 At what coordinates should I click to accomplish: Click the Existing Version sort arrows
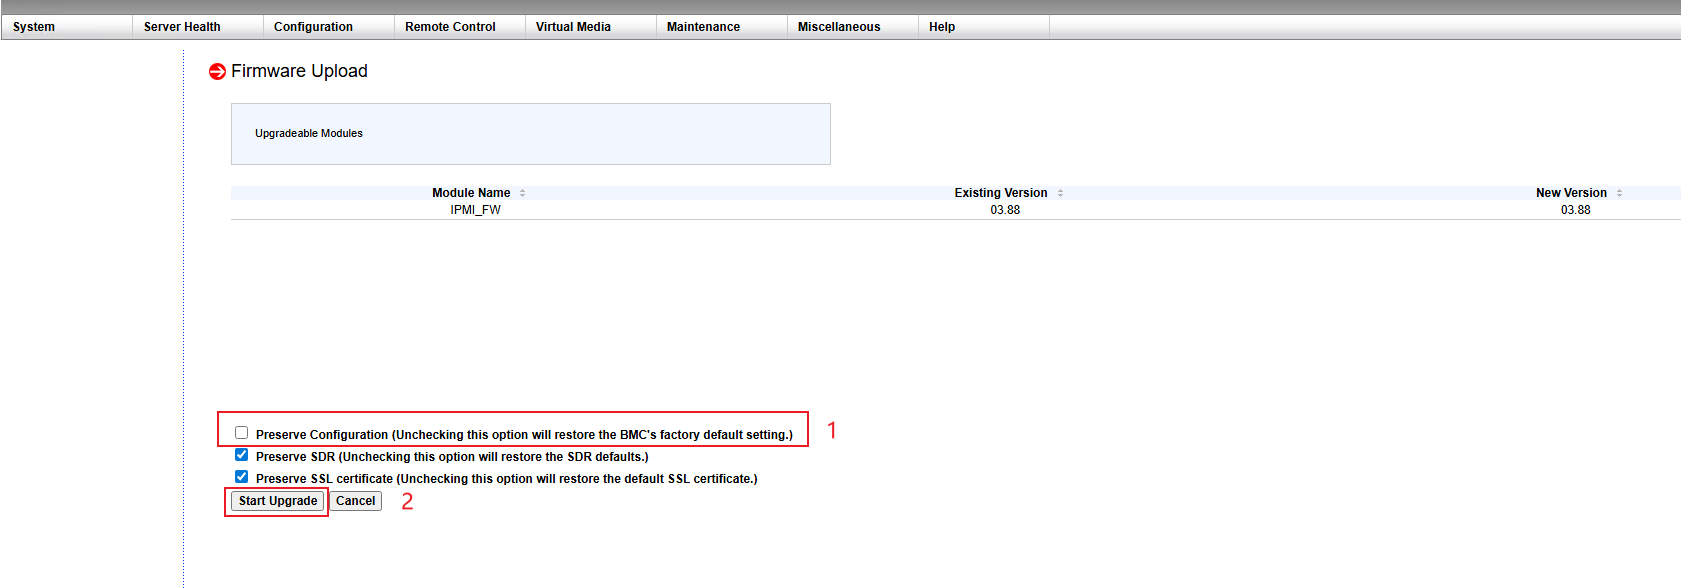pos(1060,193)
